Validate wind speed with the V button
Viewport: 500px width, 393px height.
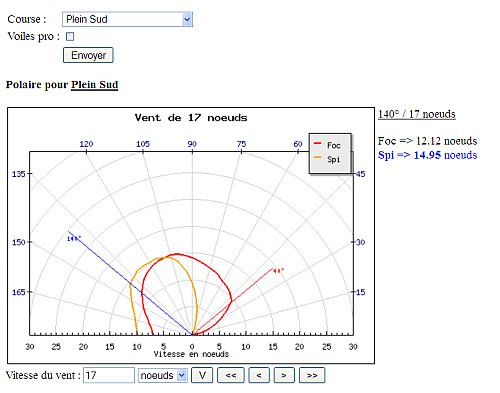(x=202, y=375)
